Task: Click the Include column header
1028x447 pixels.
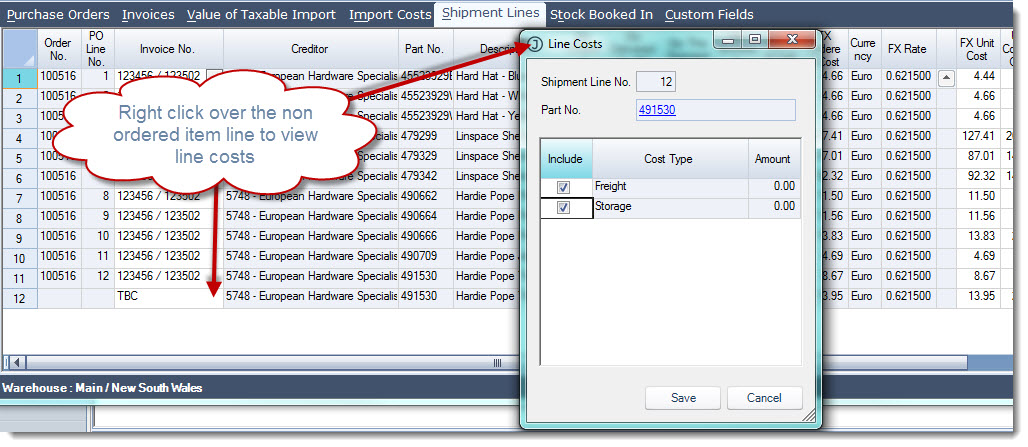Action: [565, 159]
